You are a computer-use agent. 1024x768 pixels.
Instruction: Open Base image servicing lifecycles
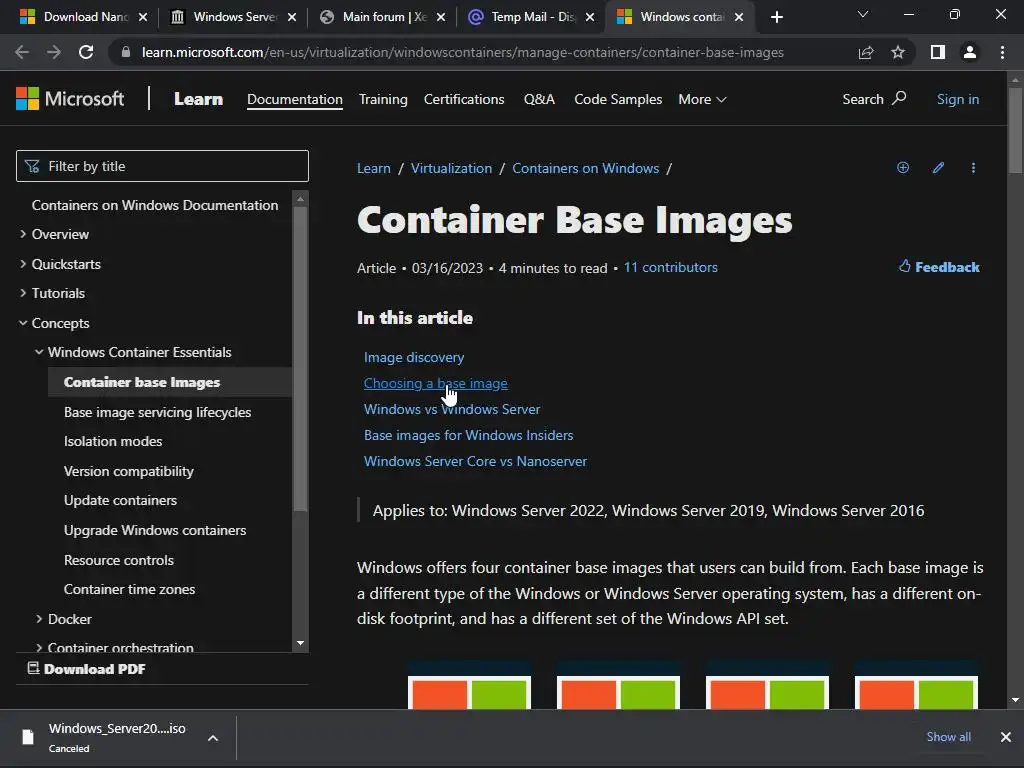(x=157, y=412)
